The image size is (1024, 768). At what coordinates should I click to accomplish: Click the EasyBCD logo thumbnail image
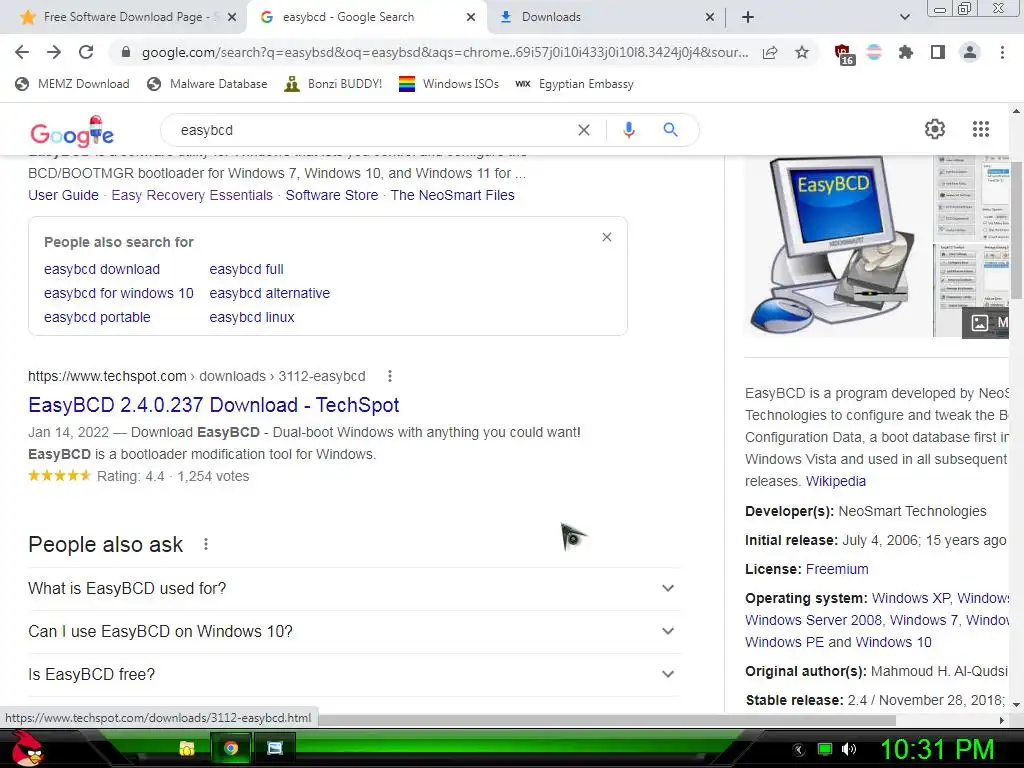pos(838,246)
